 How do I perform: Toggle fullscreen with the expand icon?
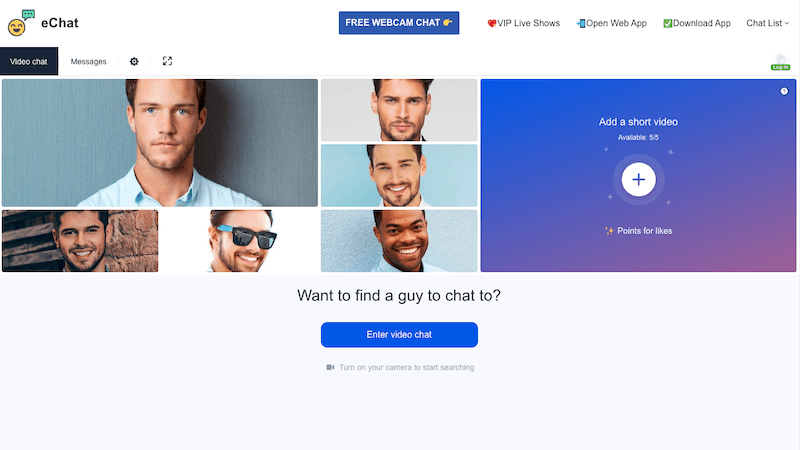(167, 61)
